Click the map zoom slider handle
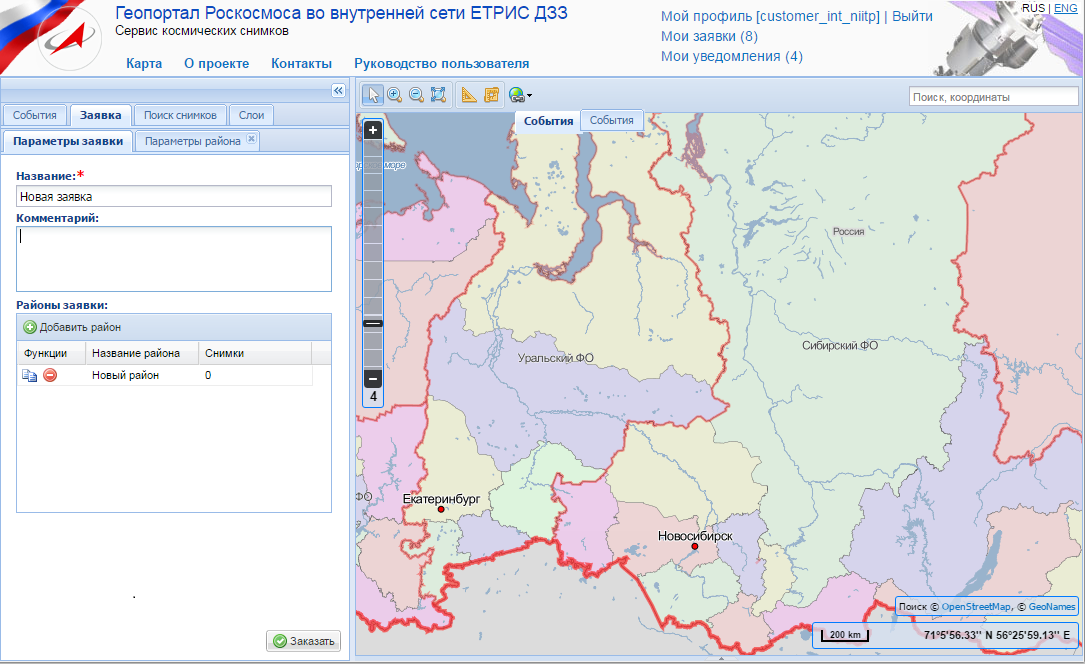Screen dimensions: 1085x664 click(373, 324)
